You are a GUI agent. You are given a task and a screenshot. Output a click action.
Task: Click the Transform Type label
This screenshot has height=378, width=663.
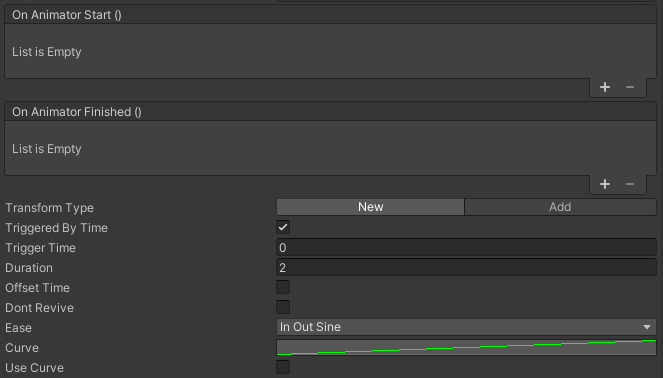coord(49,208)
